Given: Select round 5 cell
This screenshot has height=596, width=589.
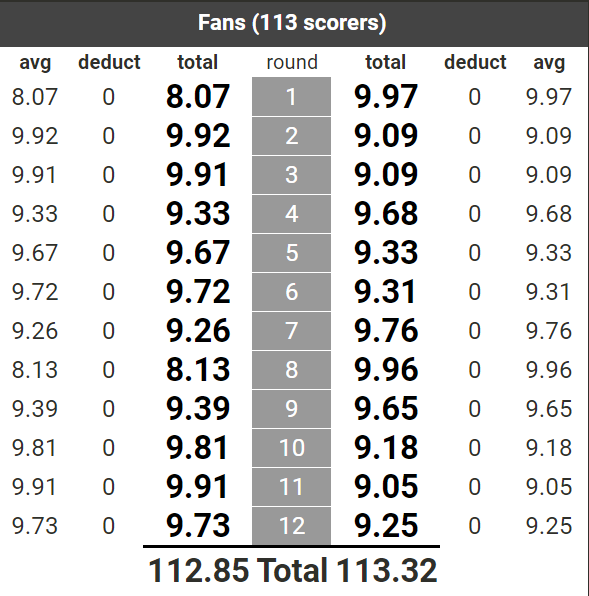Looking at the screenshot, I should (291, 253).
